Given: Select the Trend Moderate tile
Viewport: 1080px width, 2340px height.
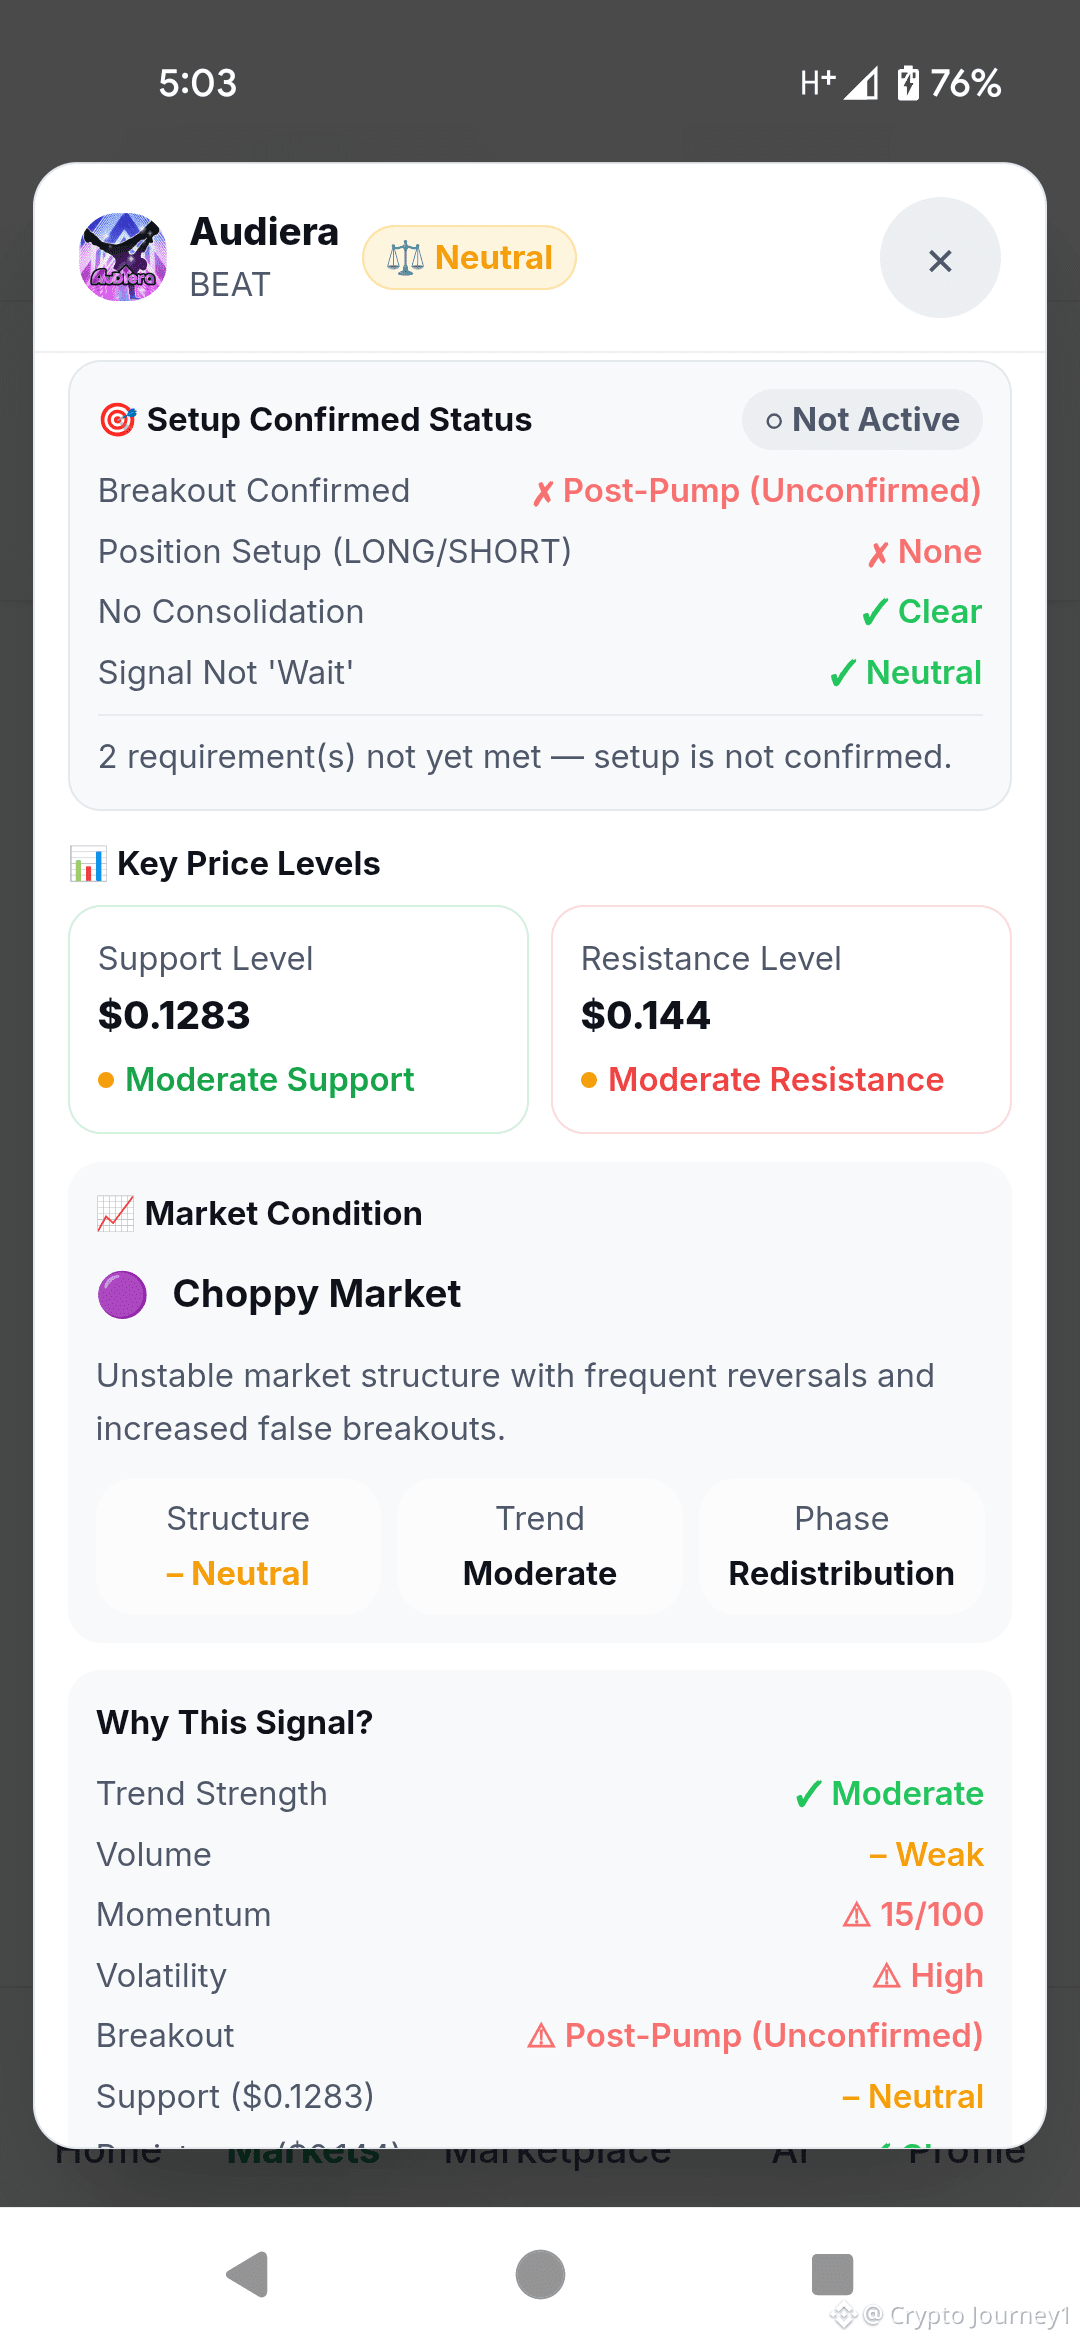Looking at the screenshot, I should [540, 1546].
